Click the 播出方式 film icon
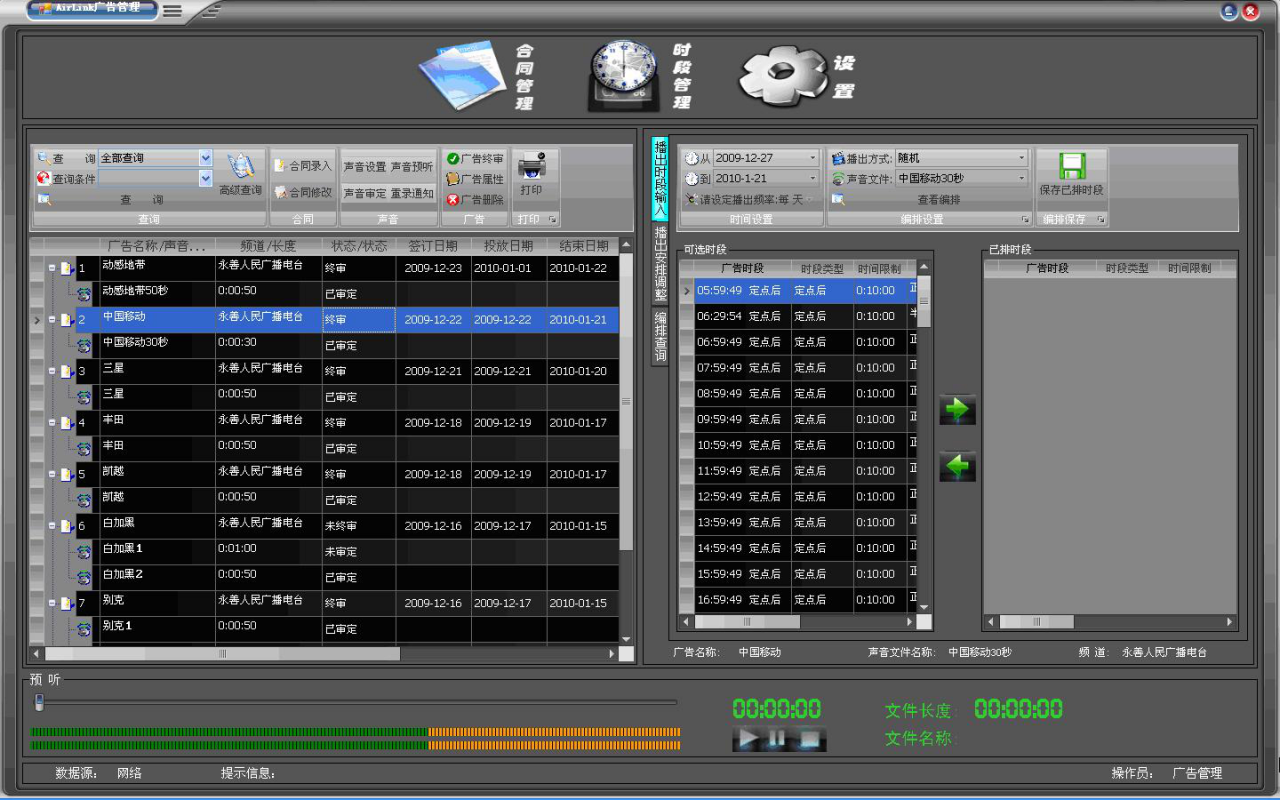 point(838,158)
